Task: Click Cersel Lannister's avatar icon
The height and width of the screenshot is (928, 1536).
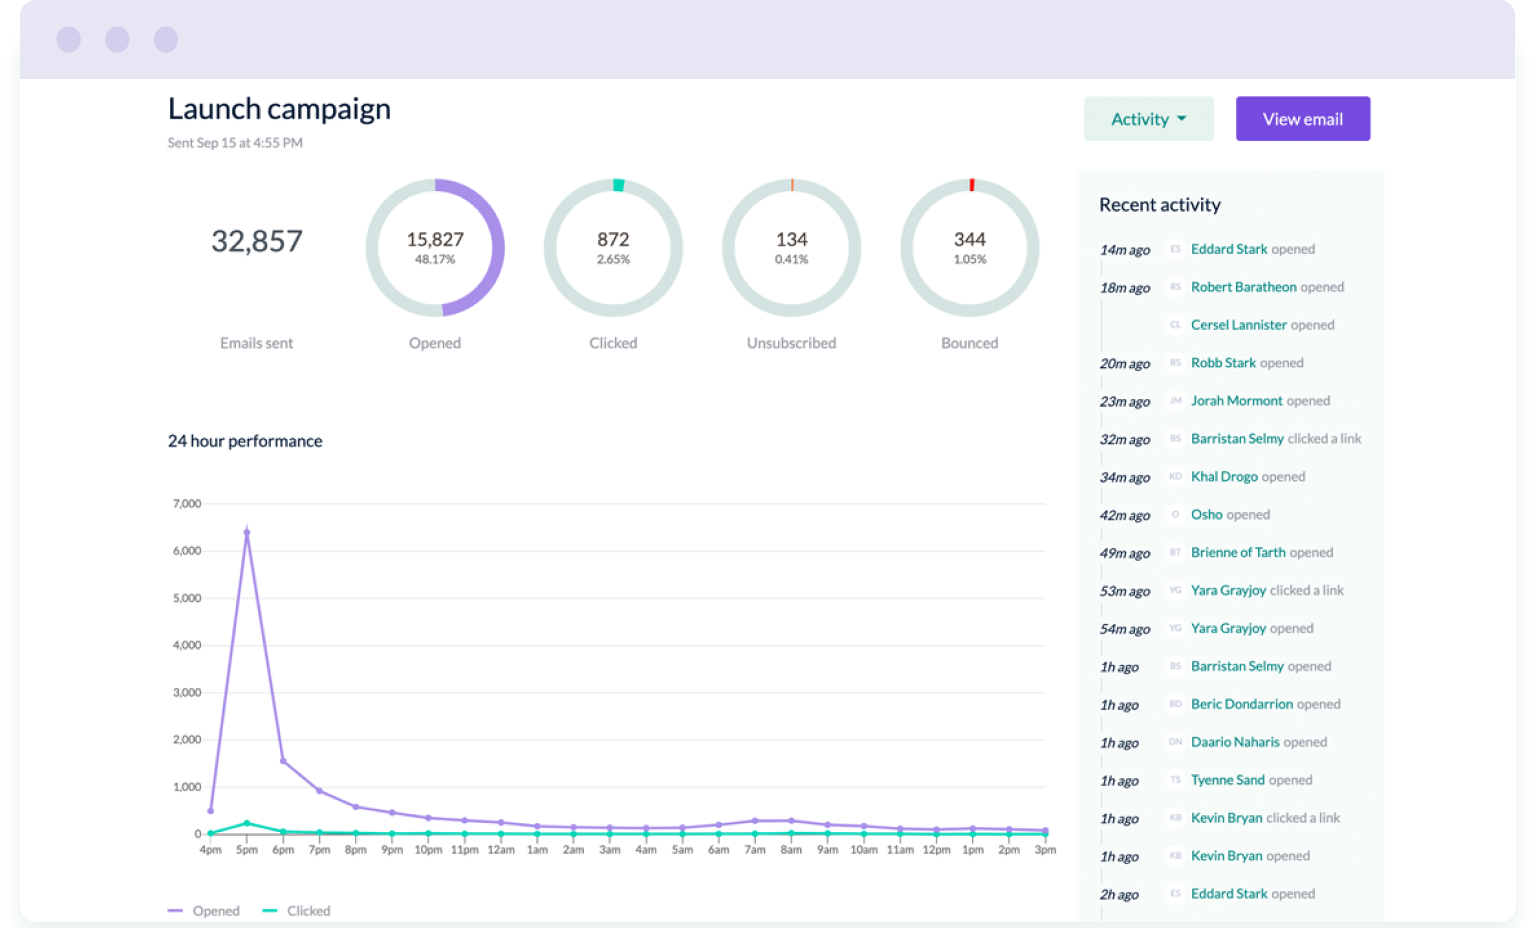Action: pos(1175,325)
